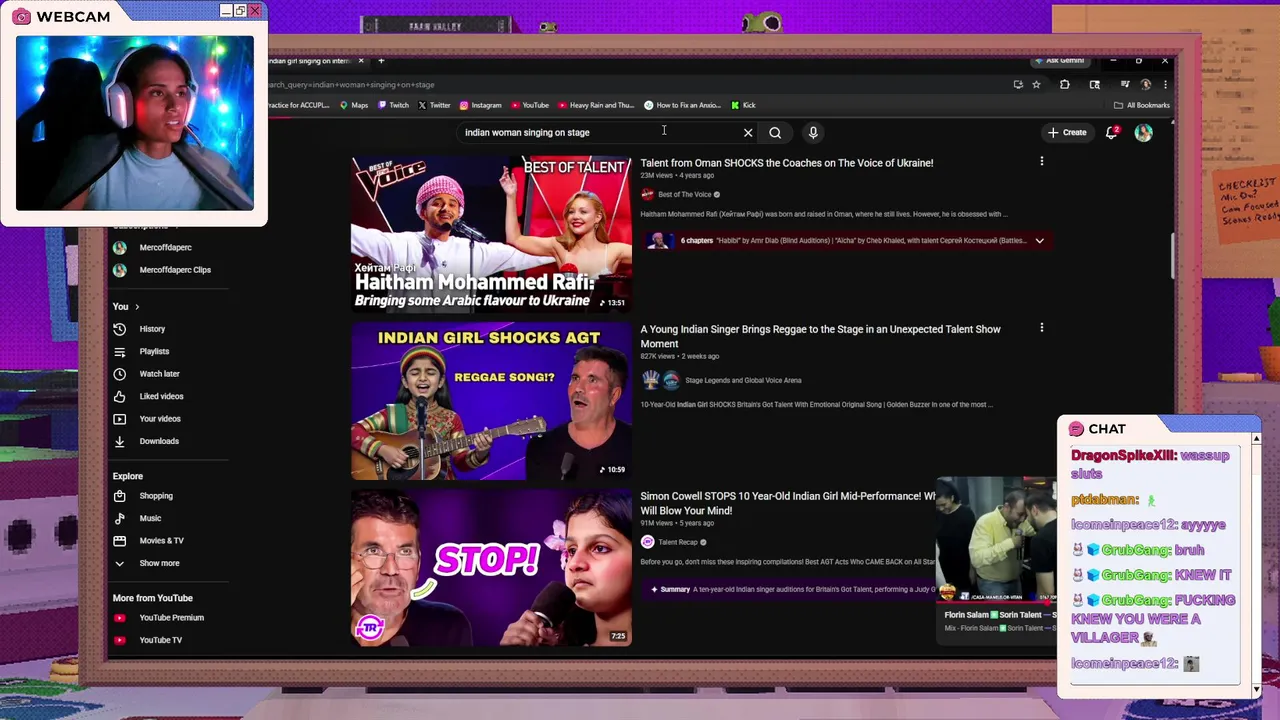Image resolution: width=1280 pixels, height=720 pixels.
Task: Open Mercoffdaperc Clips subscription channel
Action: coord(162,270)
